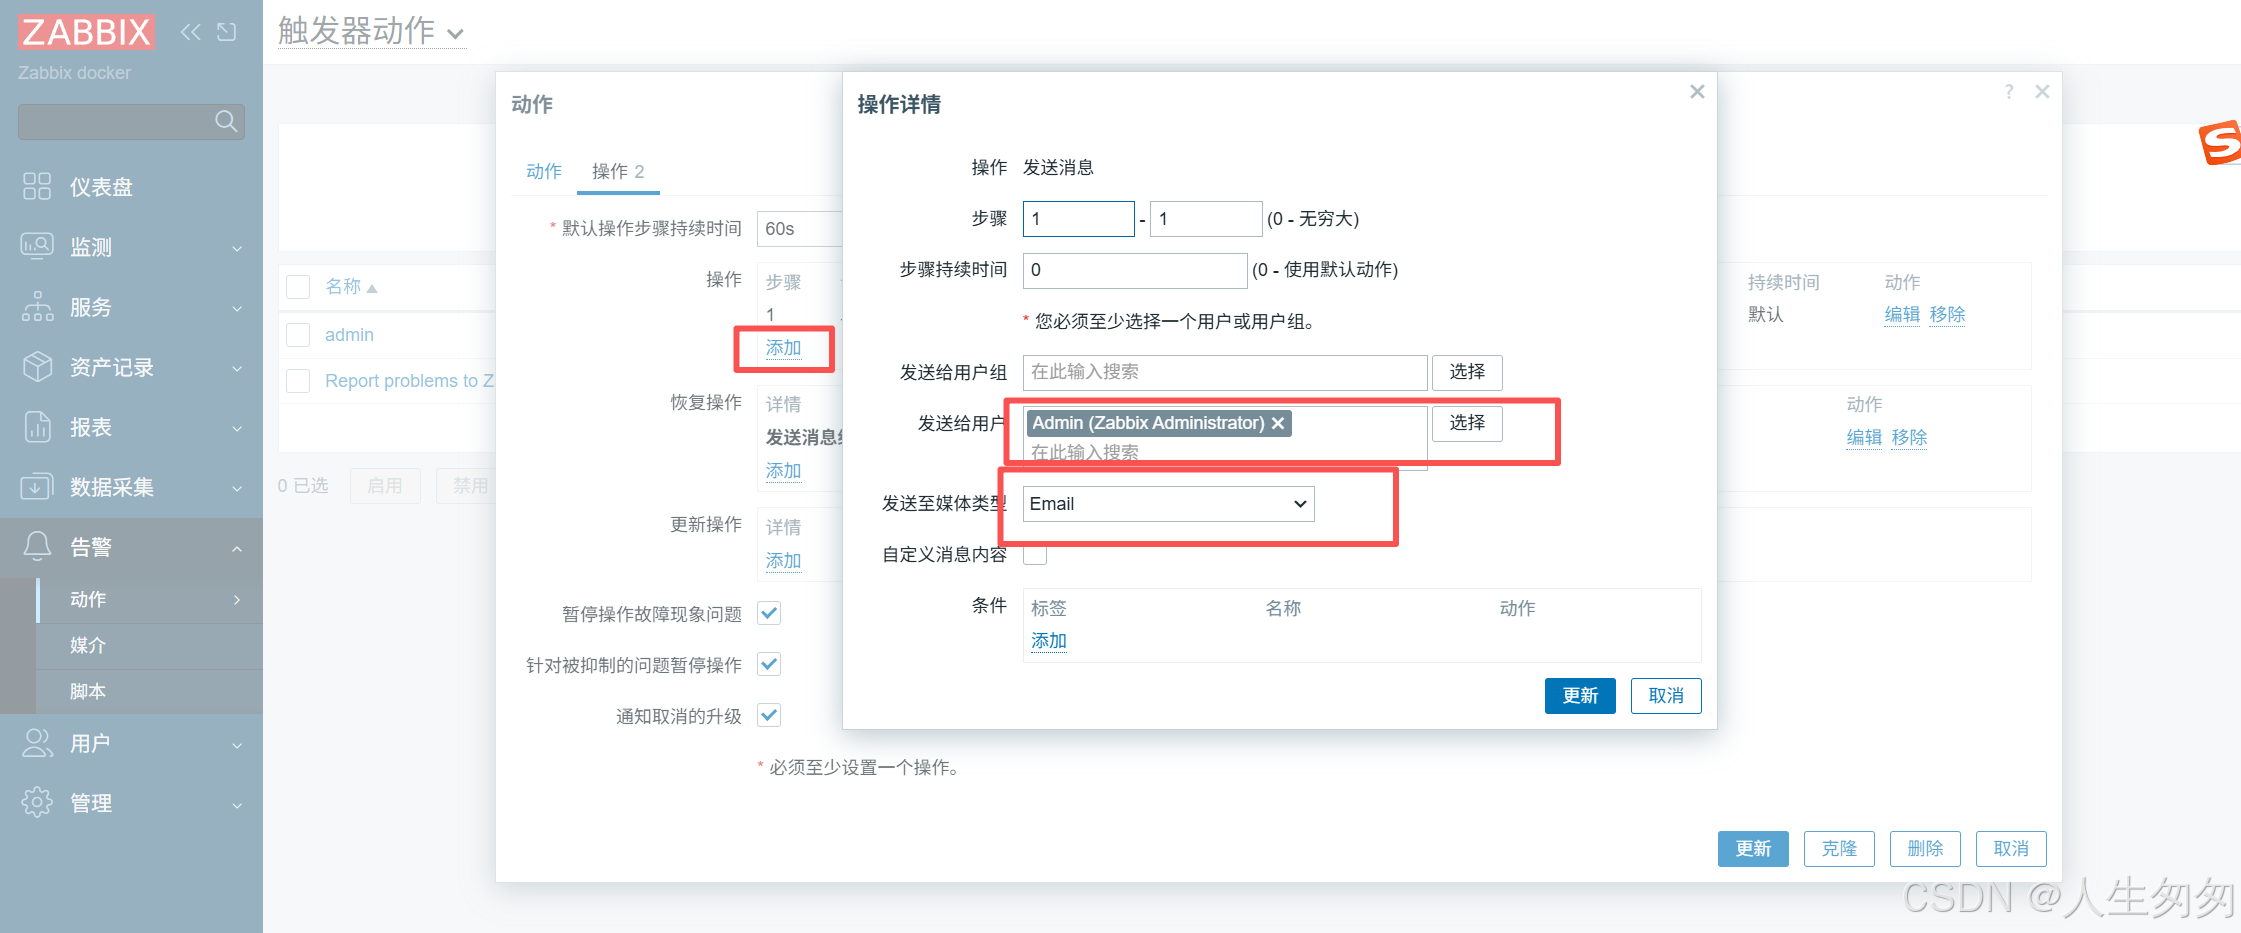Click the 资产记录 inventory box icon
Screen dimensions: 2241x933
[x=37, y=367]
